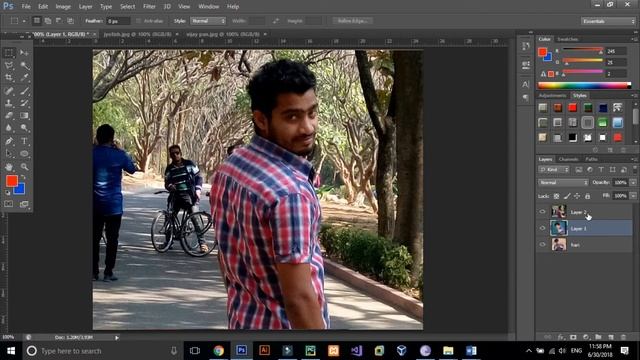Create new fill or adjustment layer

pyautogui.click(x=586, y=337)
